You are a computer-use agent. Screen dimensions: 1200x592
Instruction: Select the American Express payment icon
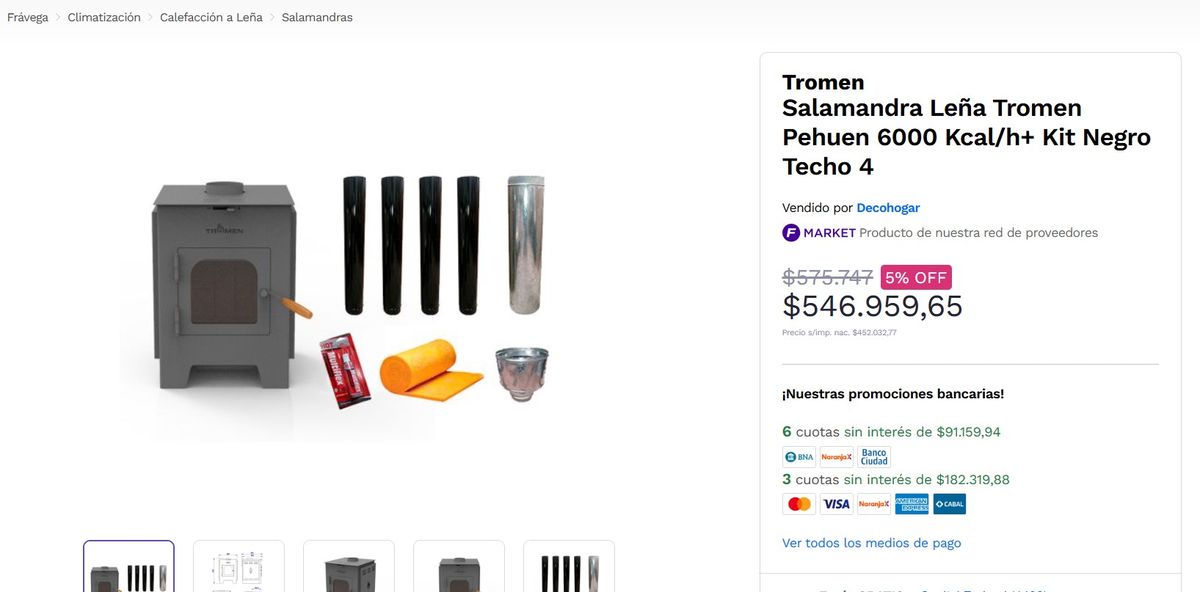click(x=911, y=503)
